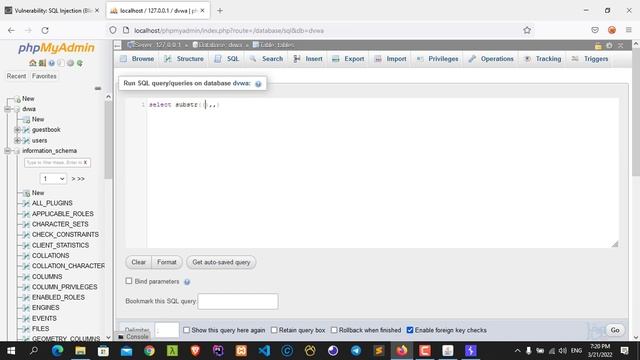Click the log out icon beside home
This screenshot has height=360, width=640.
(42, 63)
